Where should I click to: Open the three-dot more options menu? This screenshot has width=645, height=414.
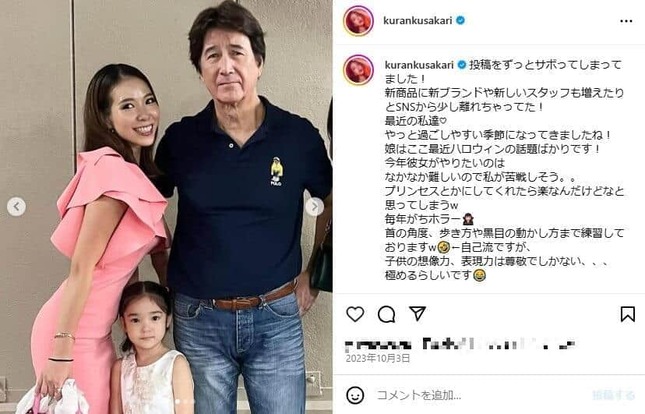(626, 21)
